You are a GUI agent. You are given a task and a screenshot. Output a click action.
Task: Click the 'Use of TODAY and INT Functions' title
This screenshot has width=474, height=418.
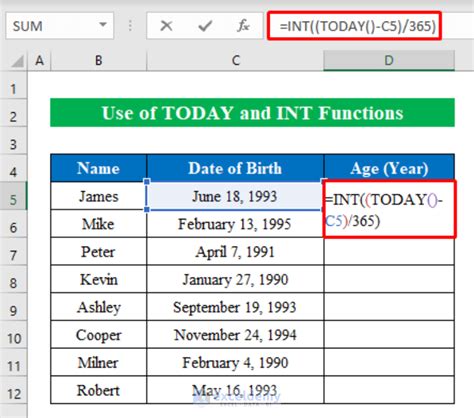252,113
